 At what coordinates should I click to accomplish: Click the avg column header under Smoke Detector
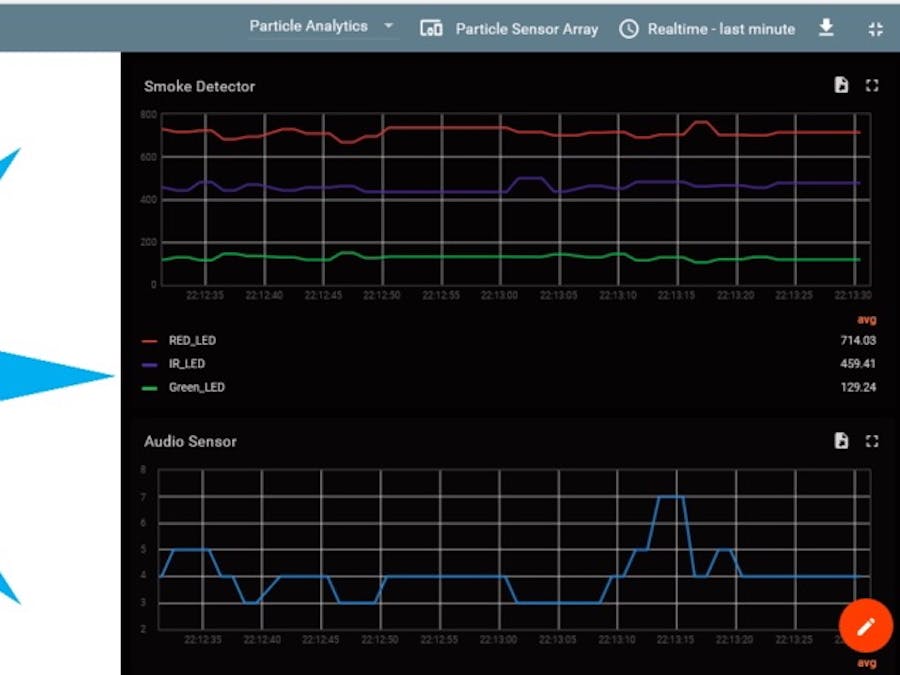pyautogui.click(x=866, y=320)
